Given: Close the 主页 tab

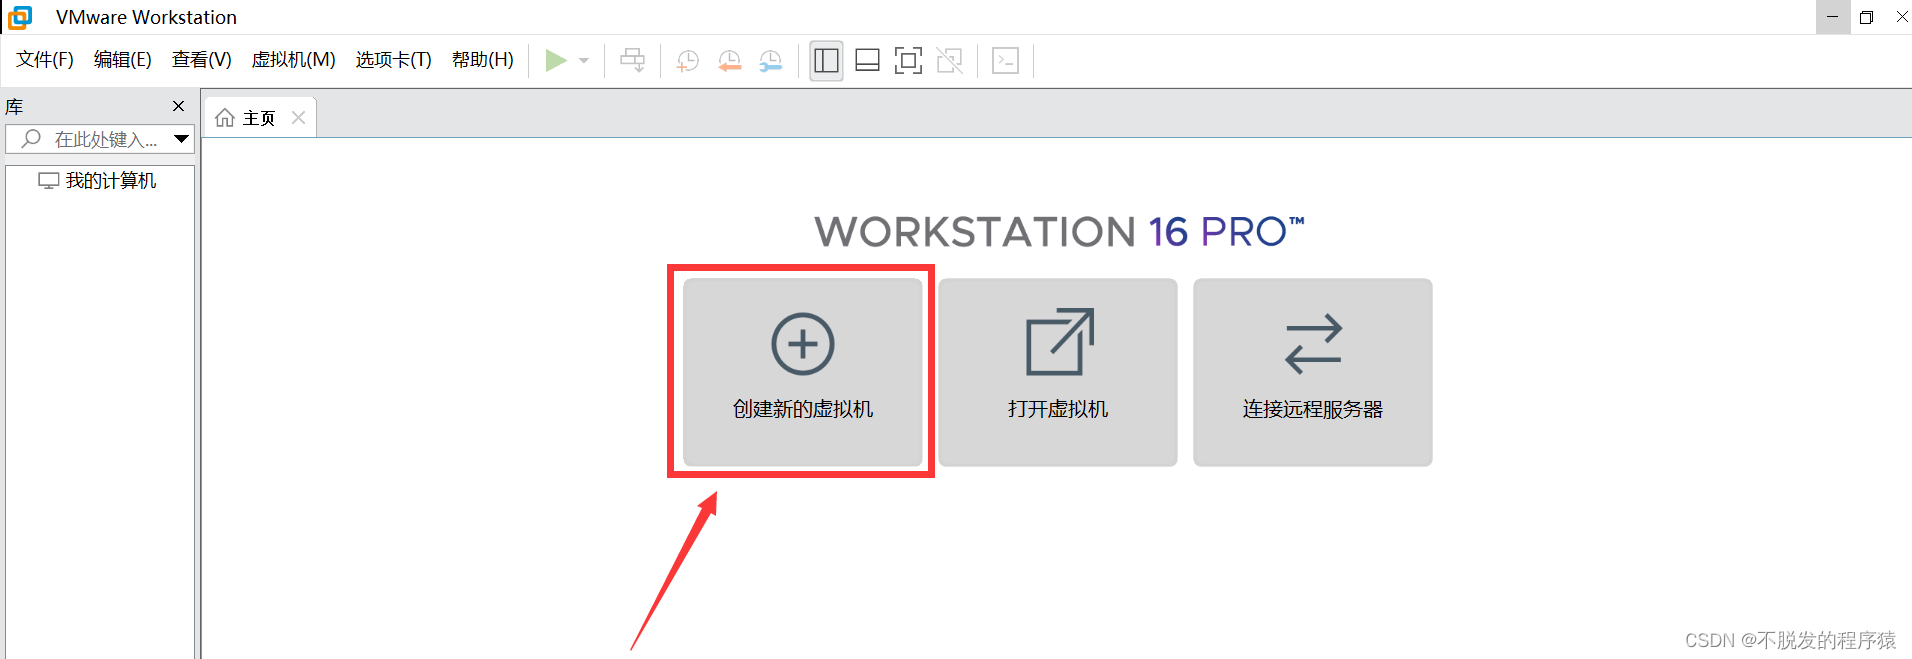Looking at the screenshot, I should click(x=298, y=118).
